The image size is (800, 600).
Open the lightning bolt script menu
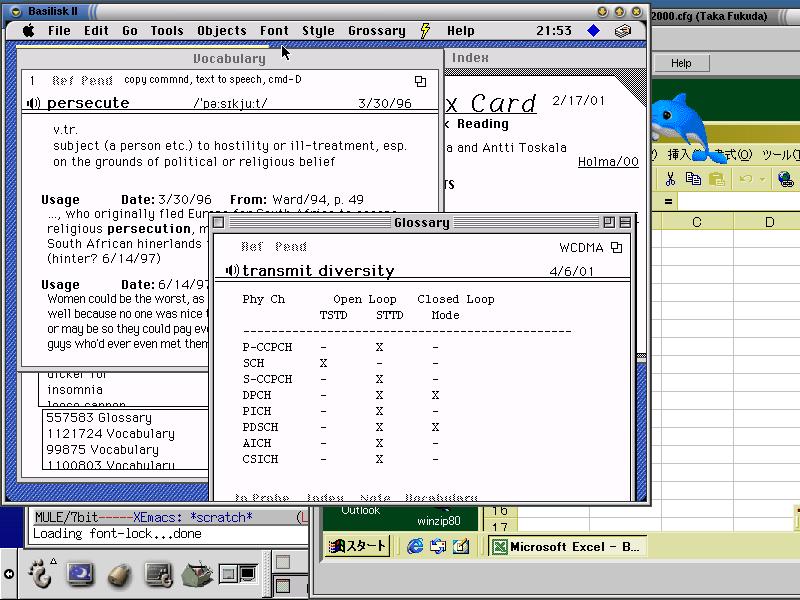click(425, 31)
